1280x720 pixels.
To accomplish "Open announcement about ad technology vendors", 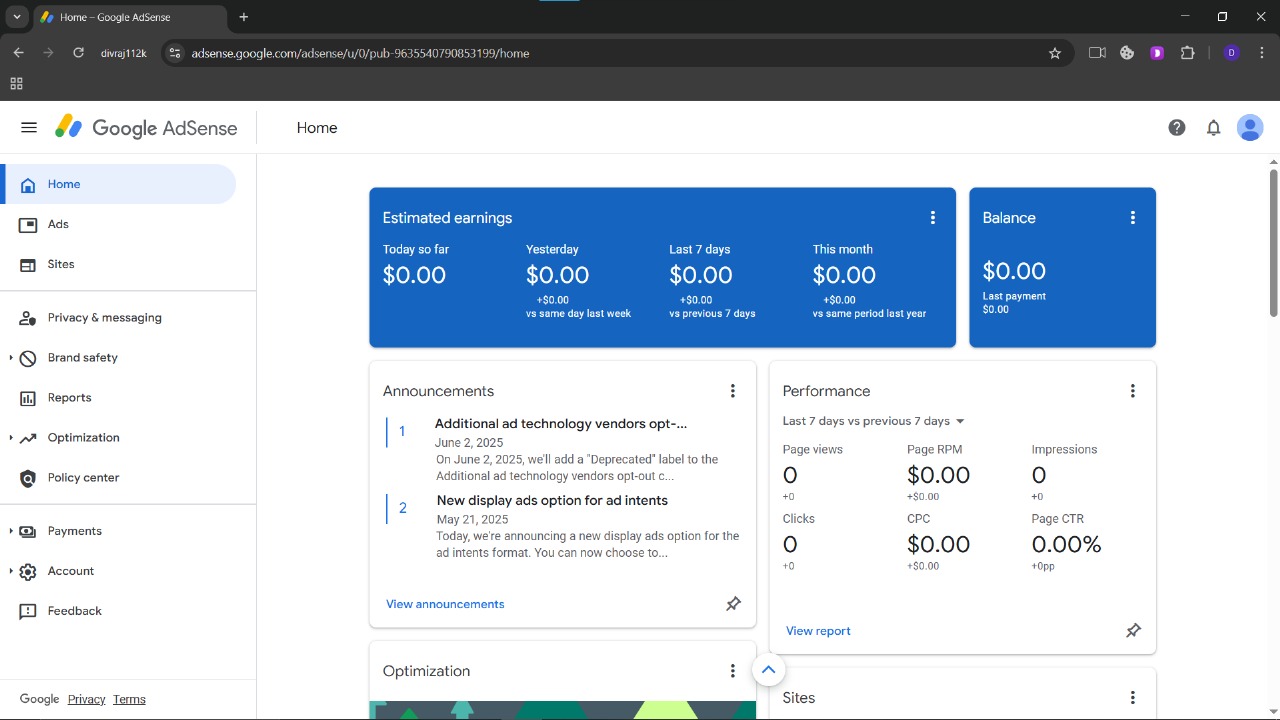I will pos(560,424).
